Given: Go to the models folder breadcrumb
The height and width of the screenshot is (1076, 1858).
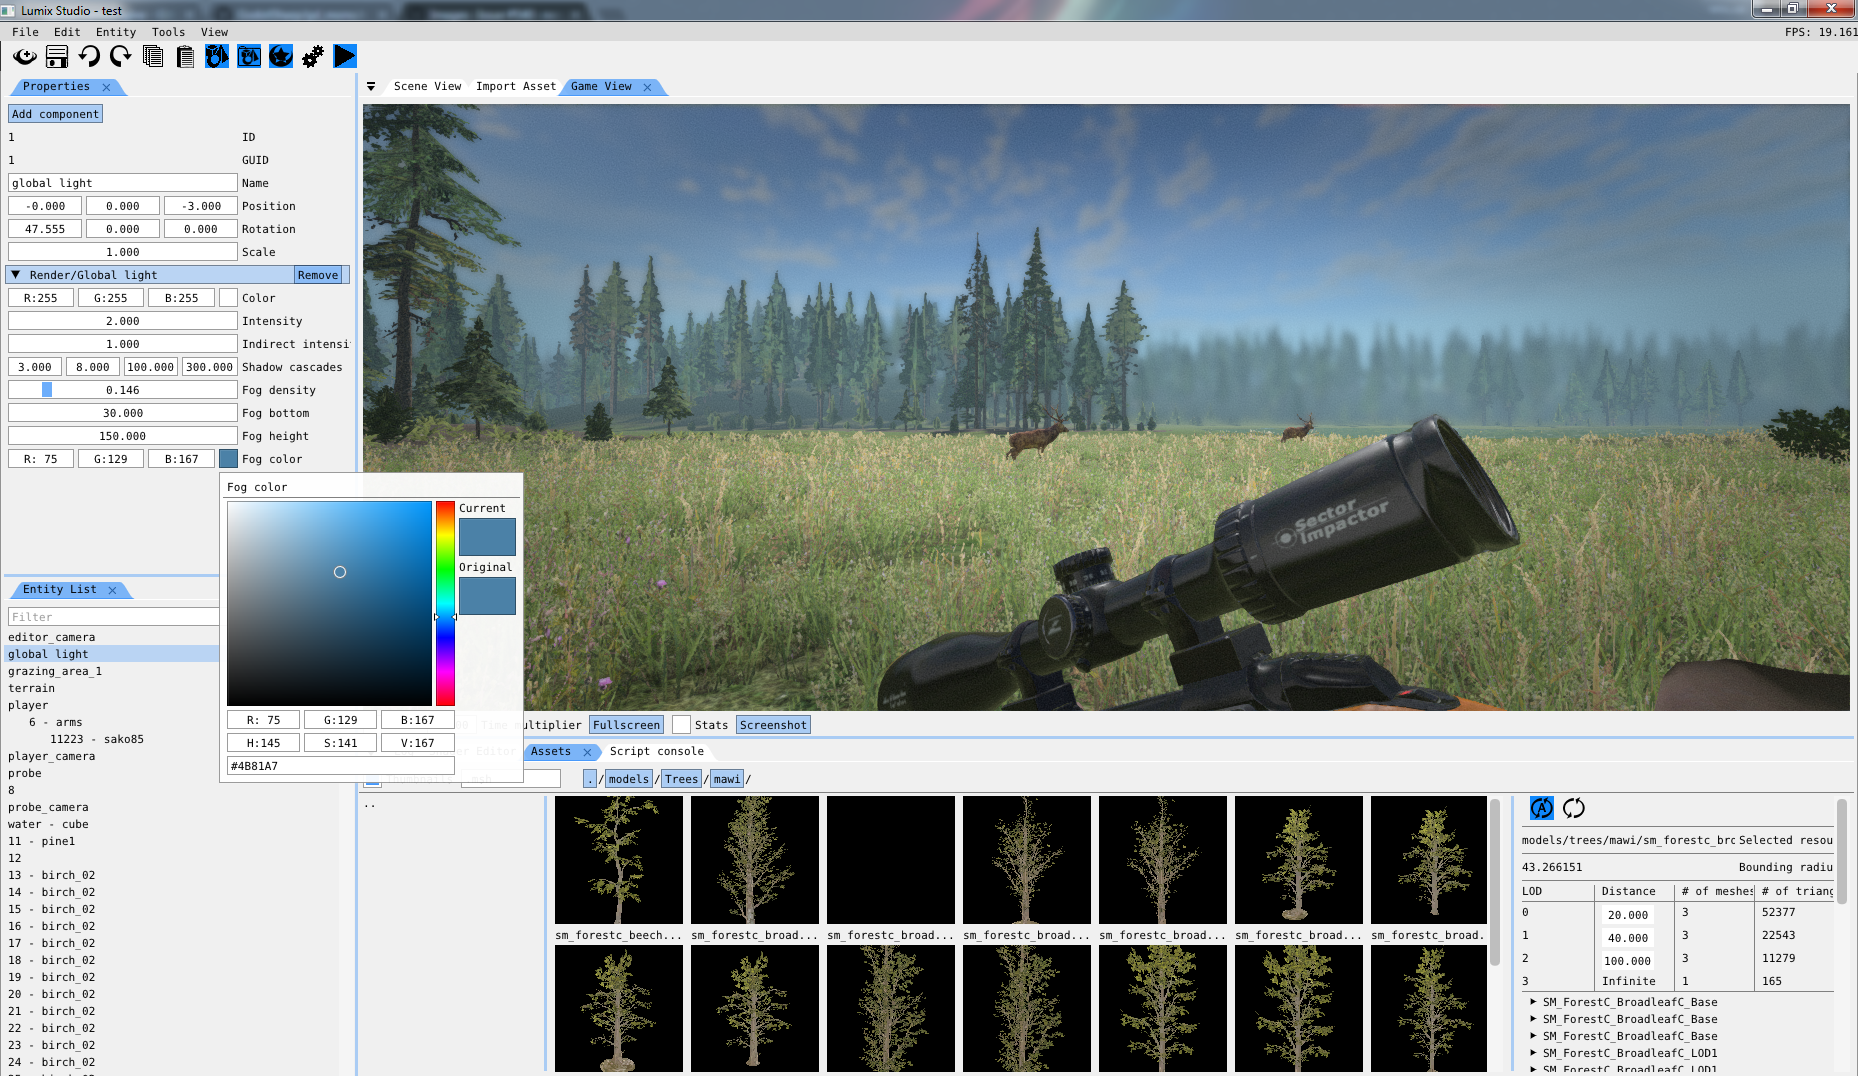Looking at the screenshot, I should coord(629,779).
